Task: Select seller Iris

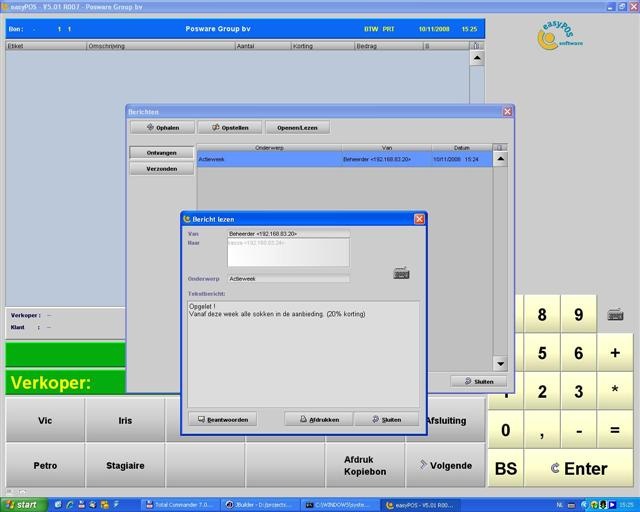Action: pos(125,420)
